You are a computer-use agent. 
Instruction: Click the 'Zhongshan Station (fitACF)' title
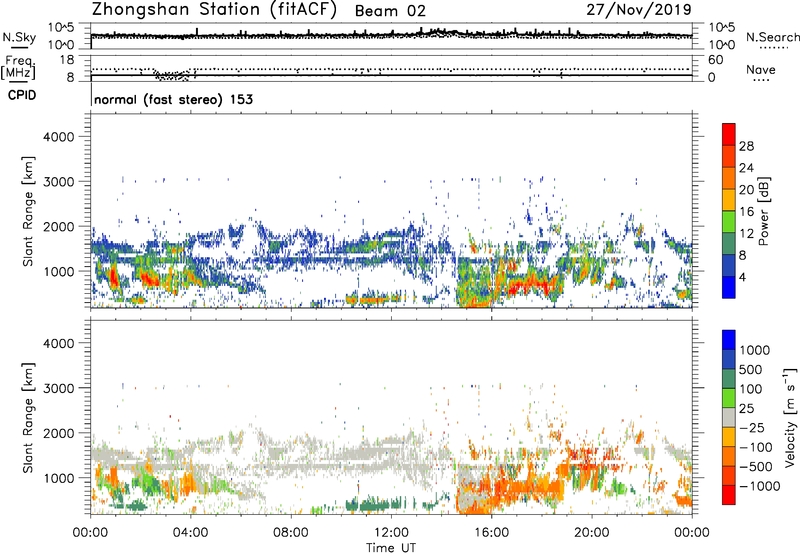click(214, 10)
